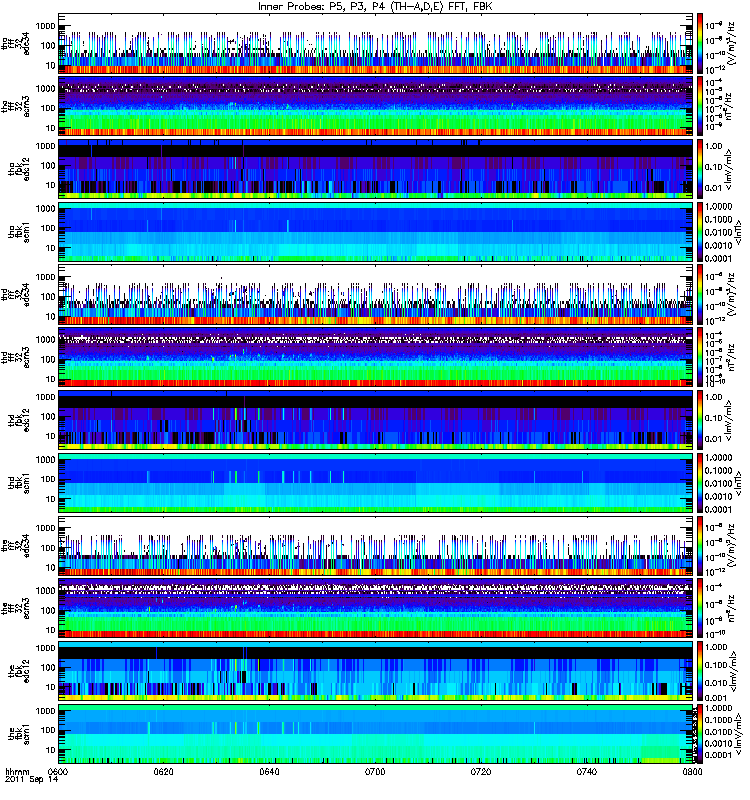Click the '0.001' colorbar value of the-probe fbk edc12

[x=714, y=698]
